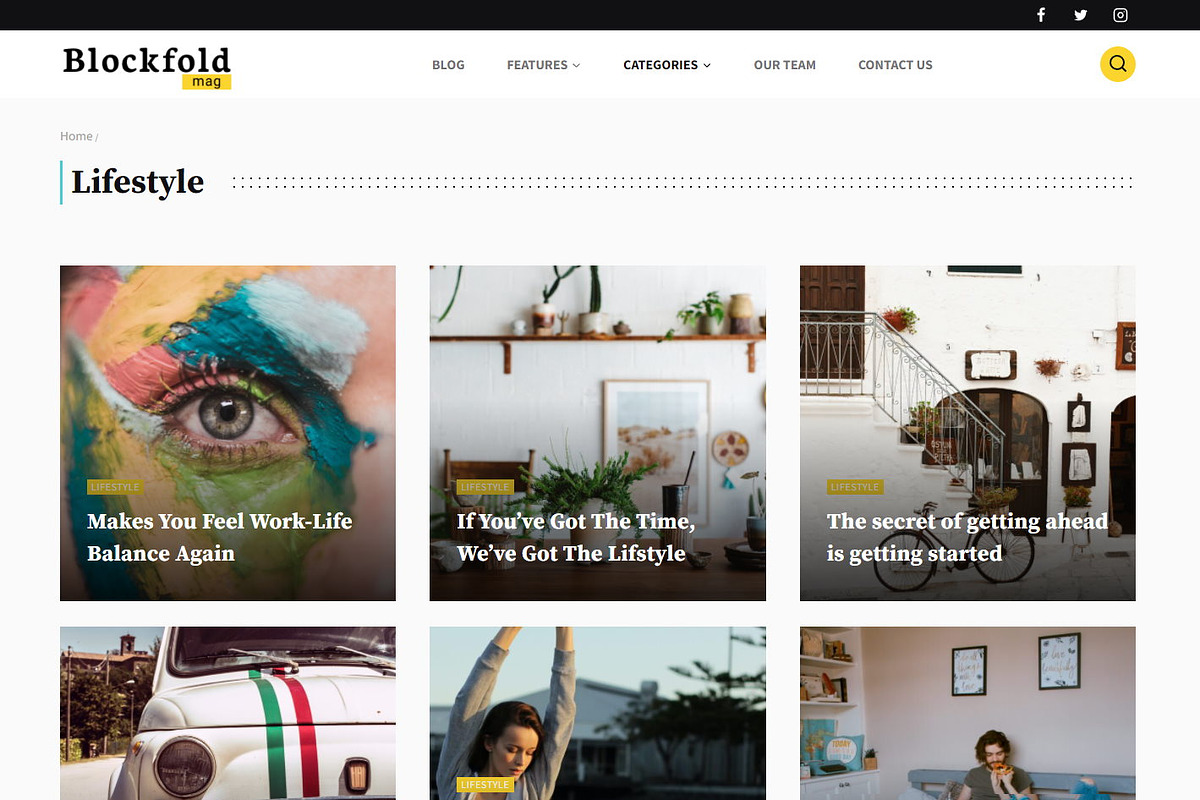Click Lifestyle tag on bicycle courtyard card

point(855,487)
